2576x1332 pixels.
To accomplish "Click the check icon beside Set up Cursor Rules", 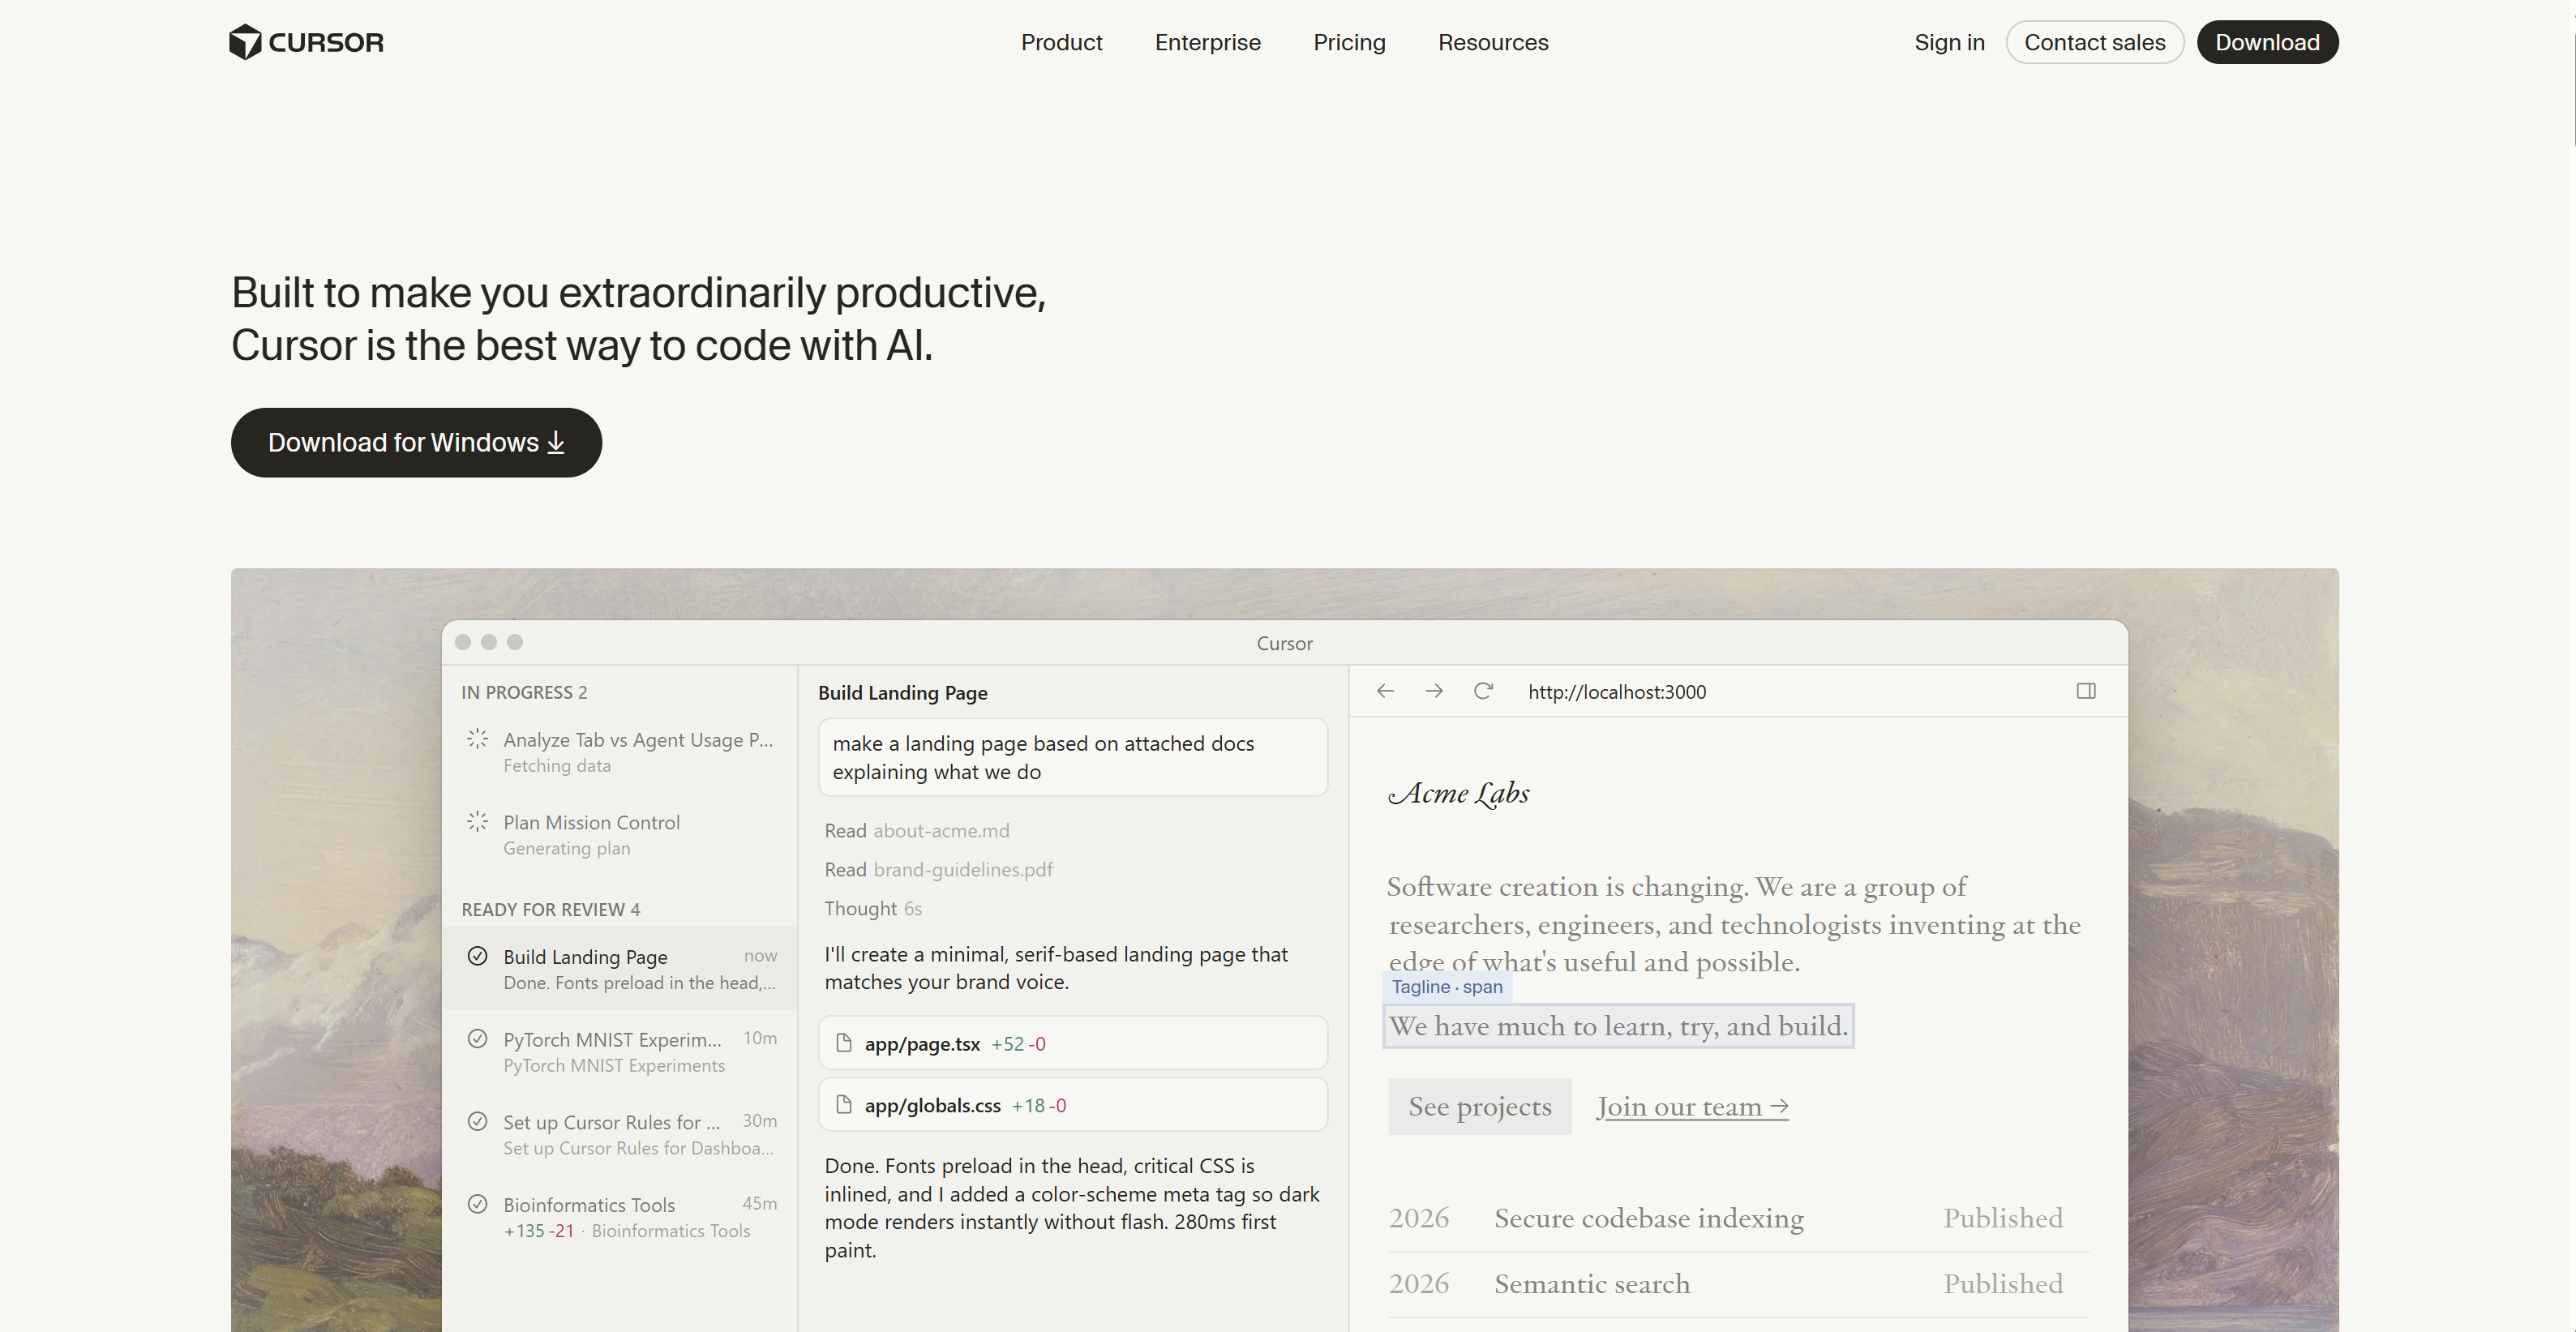I will coord(478,1121).
